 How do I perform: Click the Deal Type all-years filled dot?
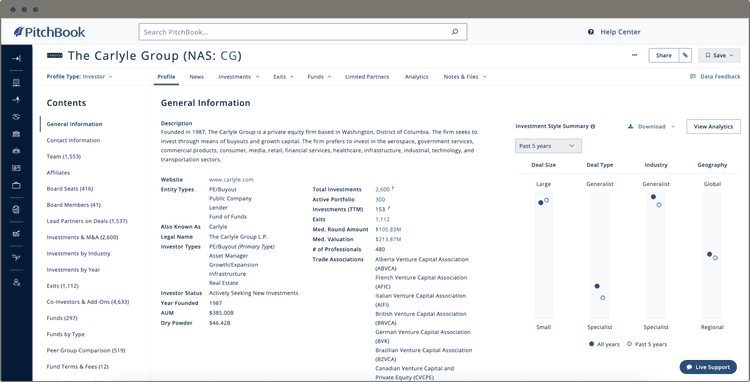597,286
